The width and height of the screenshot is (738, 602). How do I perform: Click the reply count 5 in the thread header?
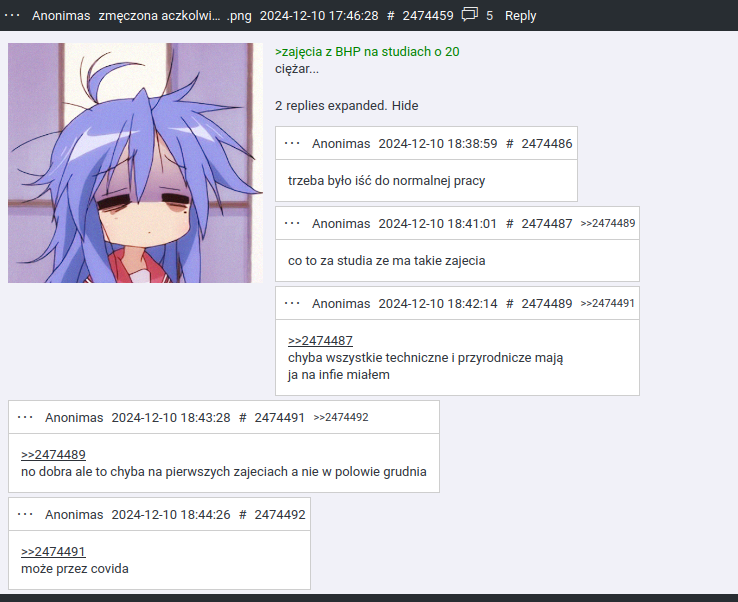tap(489, 16)
